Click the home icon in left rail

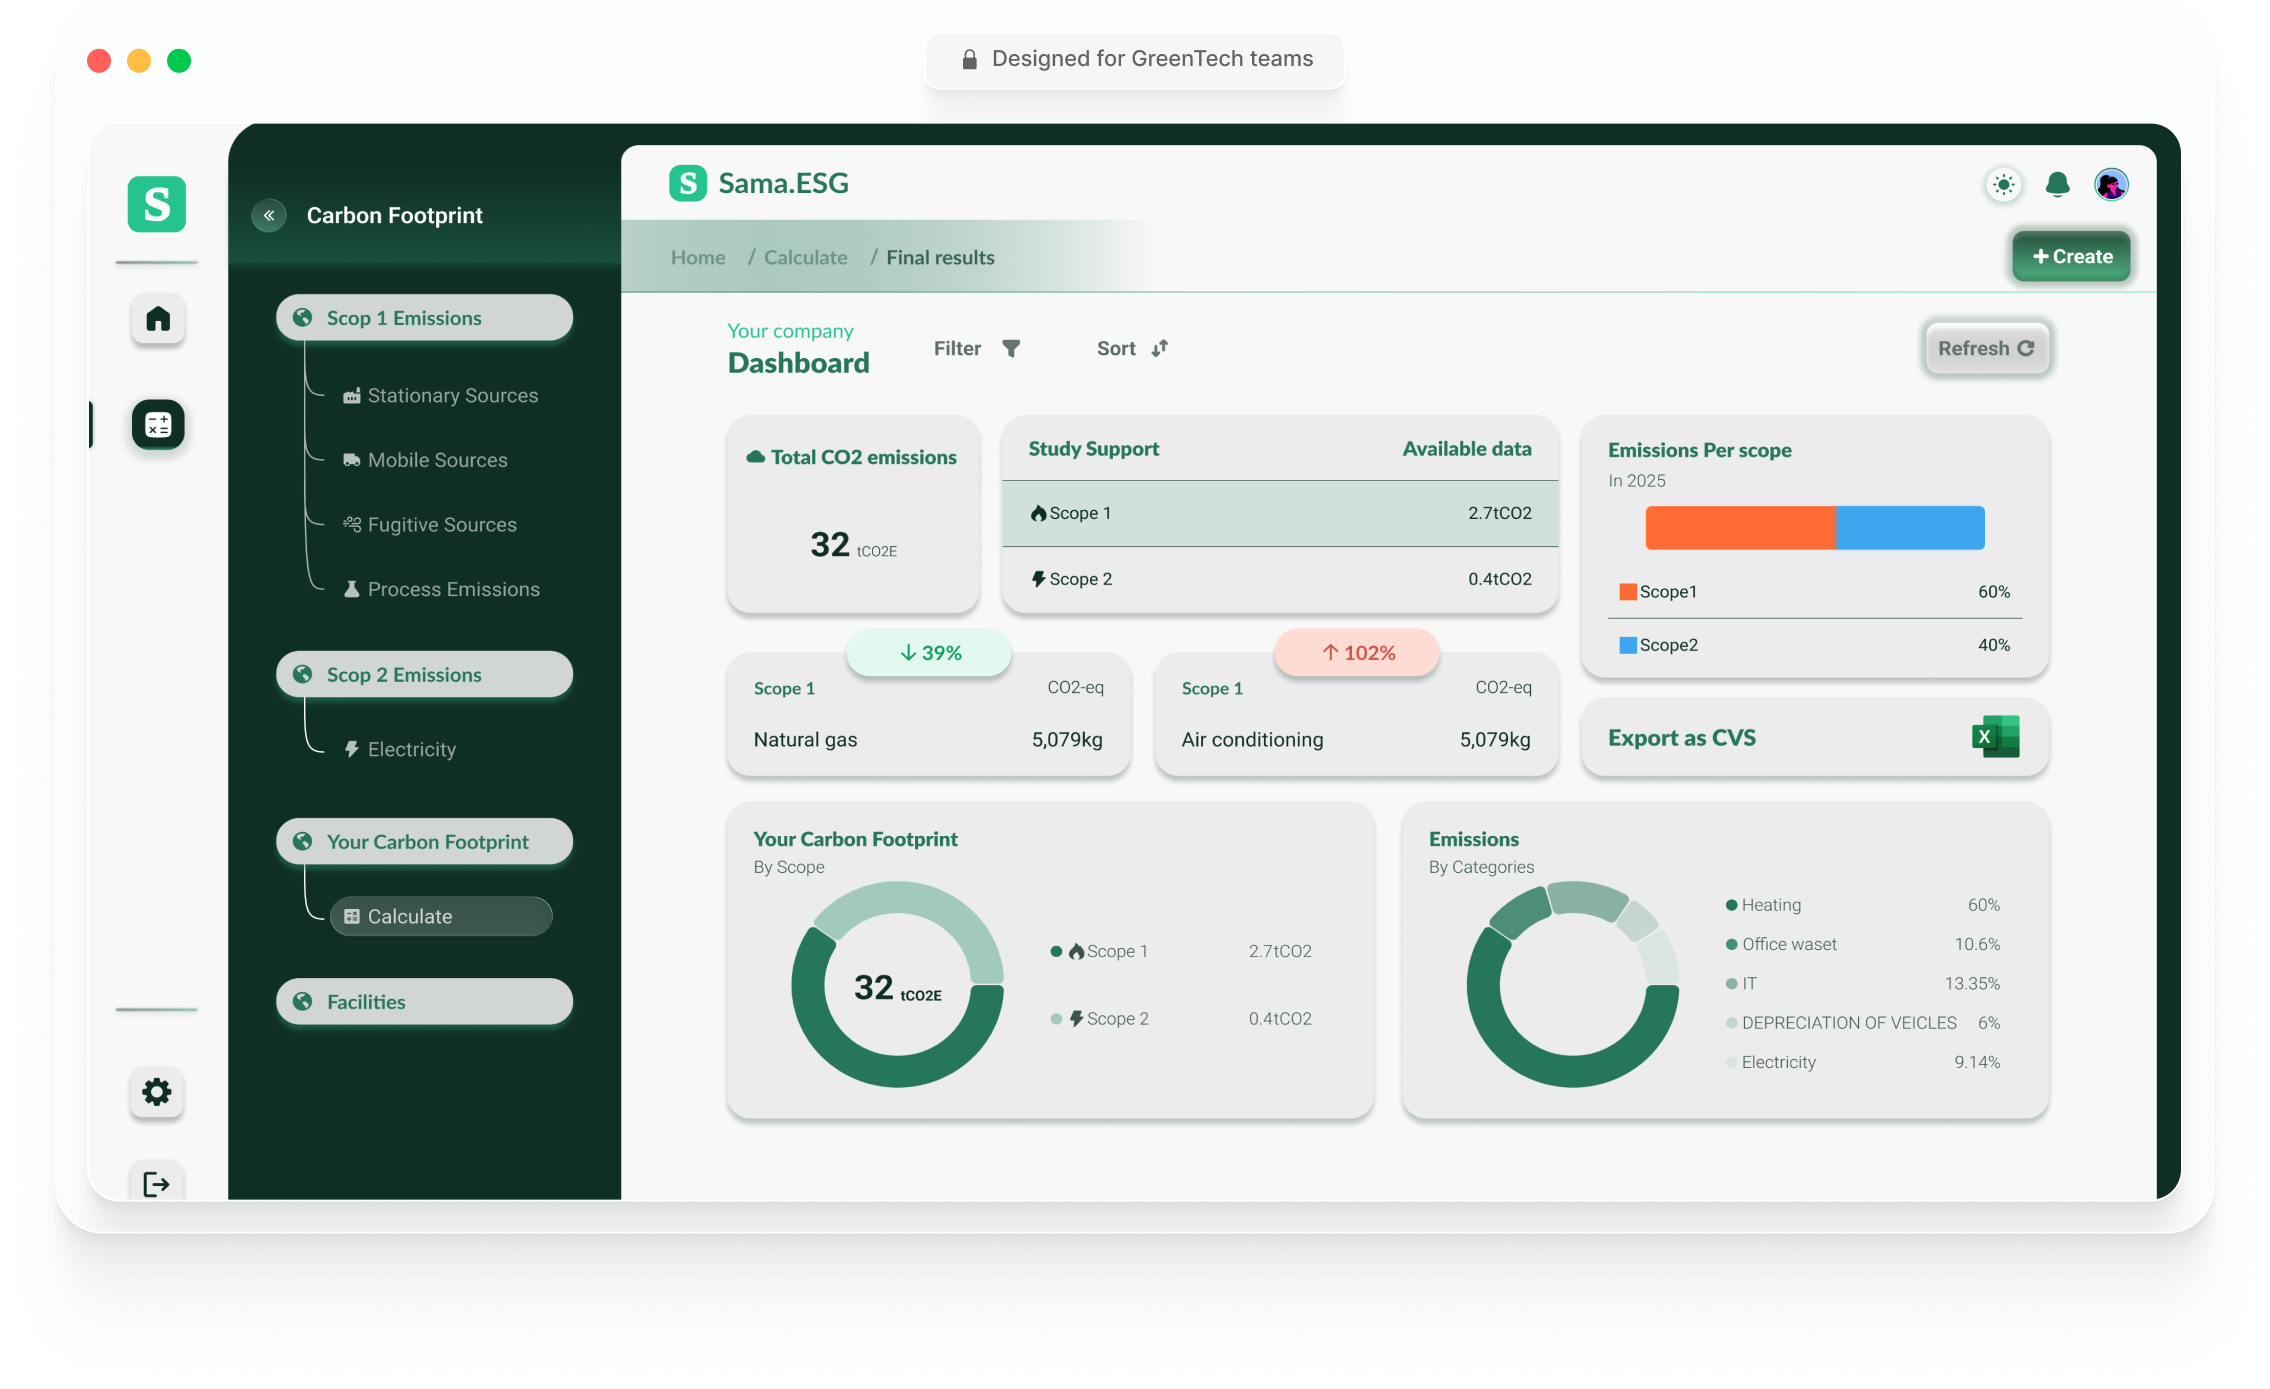[x=158, y=319]
